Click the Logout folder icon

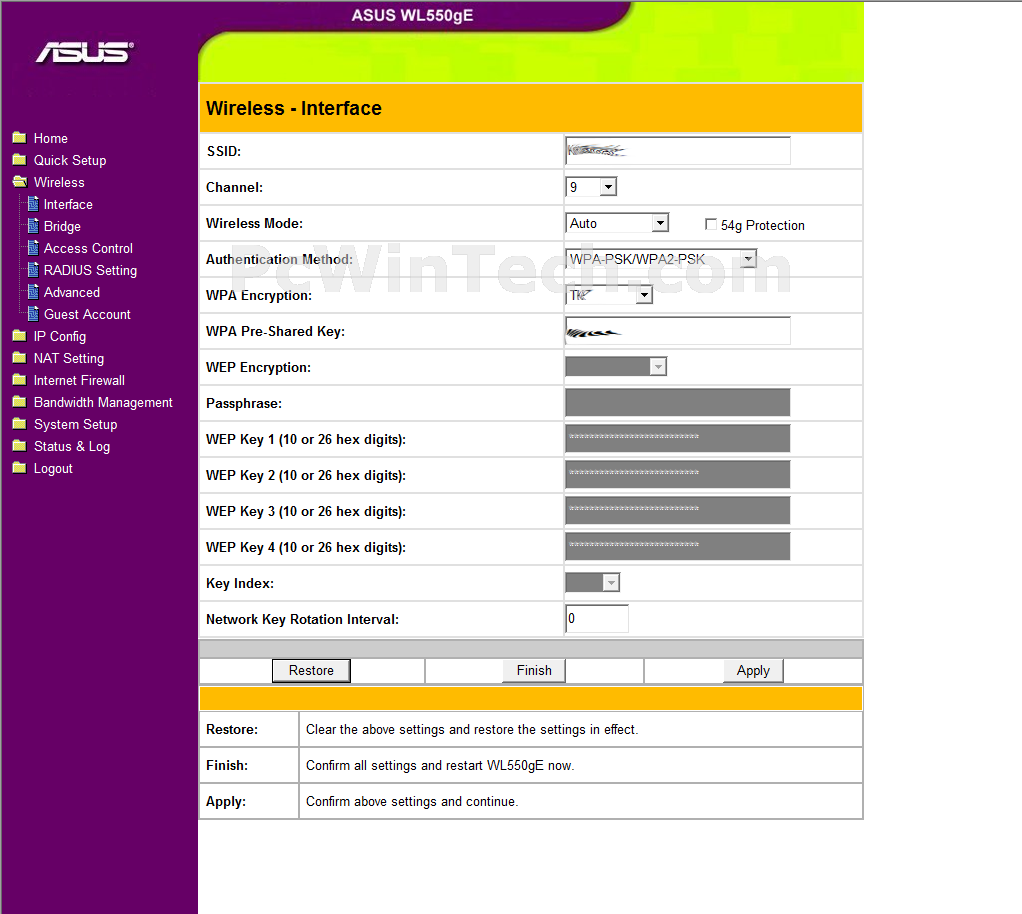tap(20, 468)
